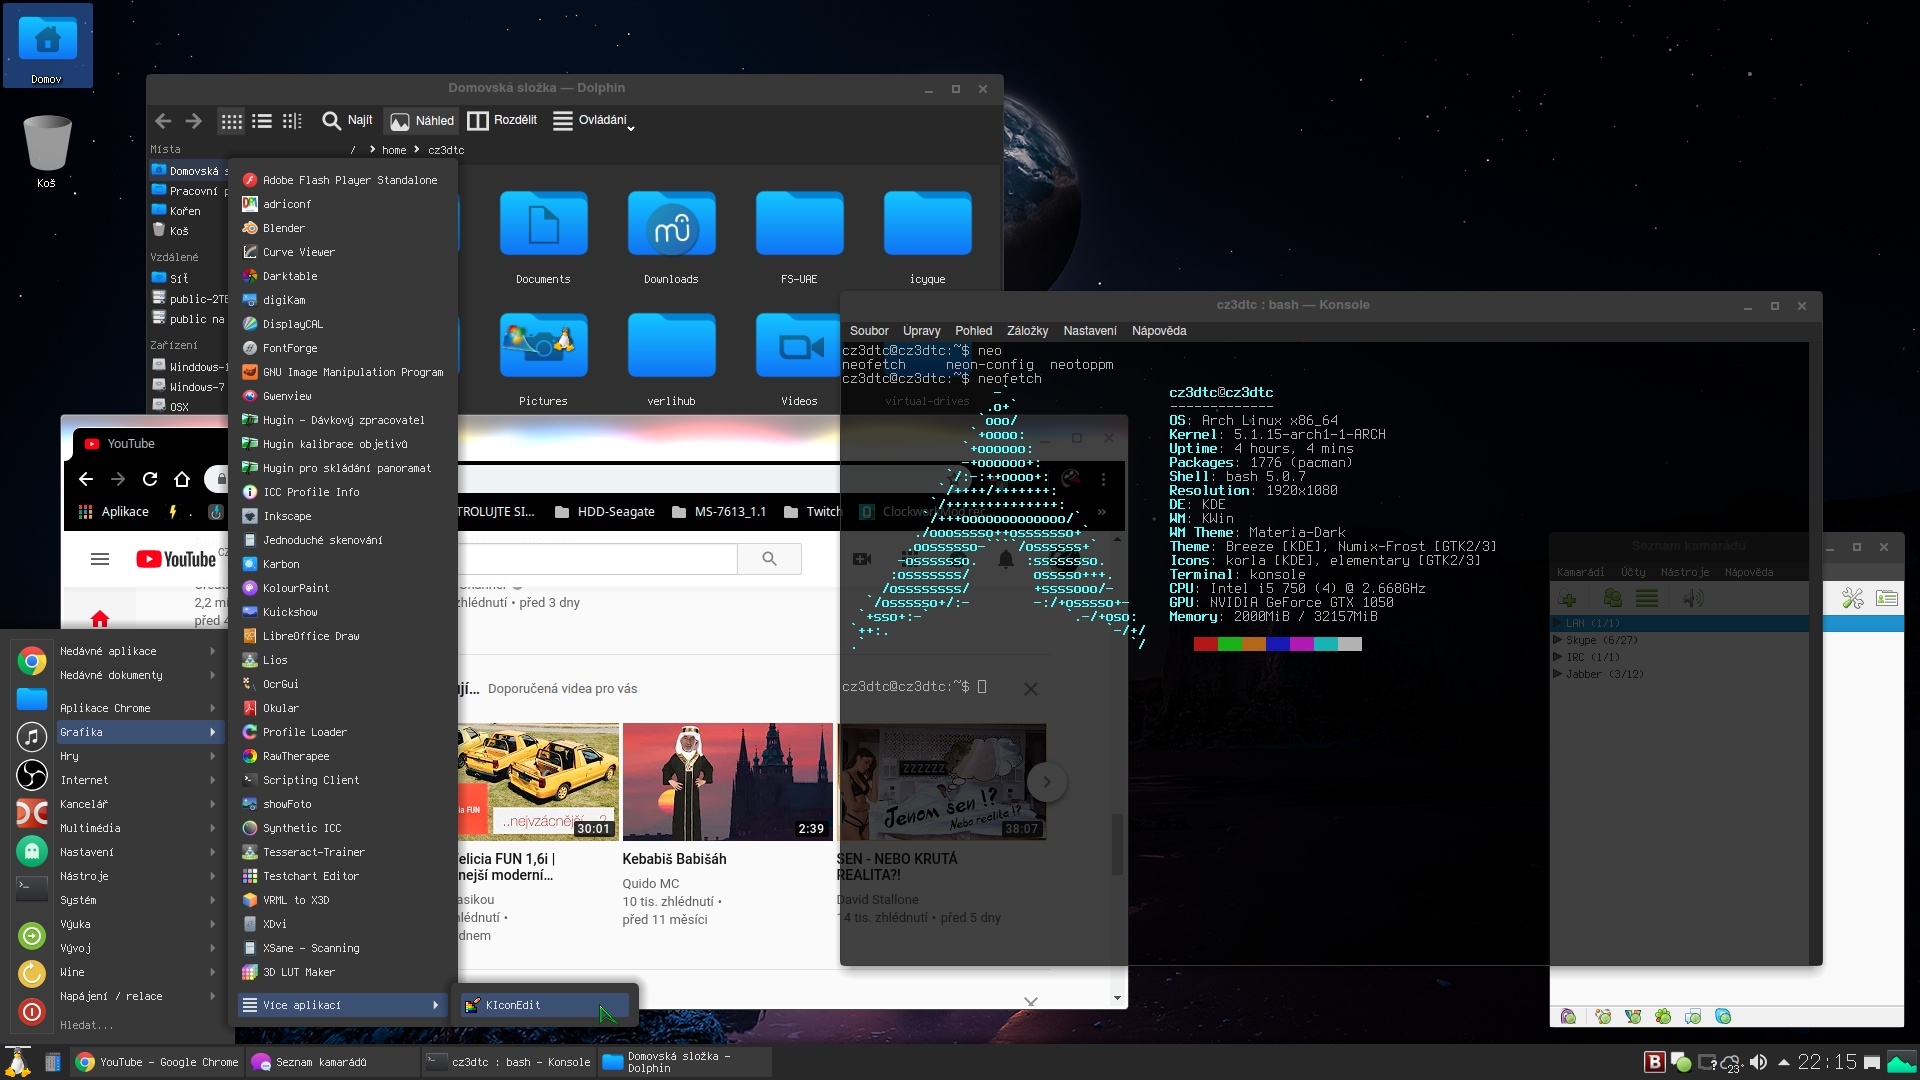1920x1080 pixels.
Task: Launch KIconEdit from Více aplikací
Action: pos(546,1005)
